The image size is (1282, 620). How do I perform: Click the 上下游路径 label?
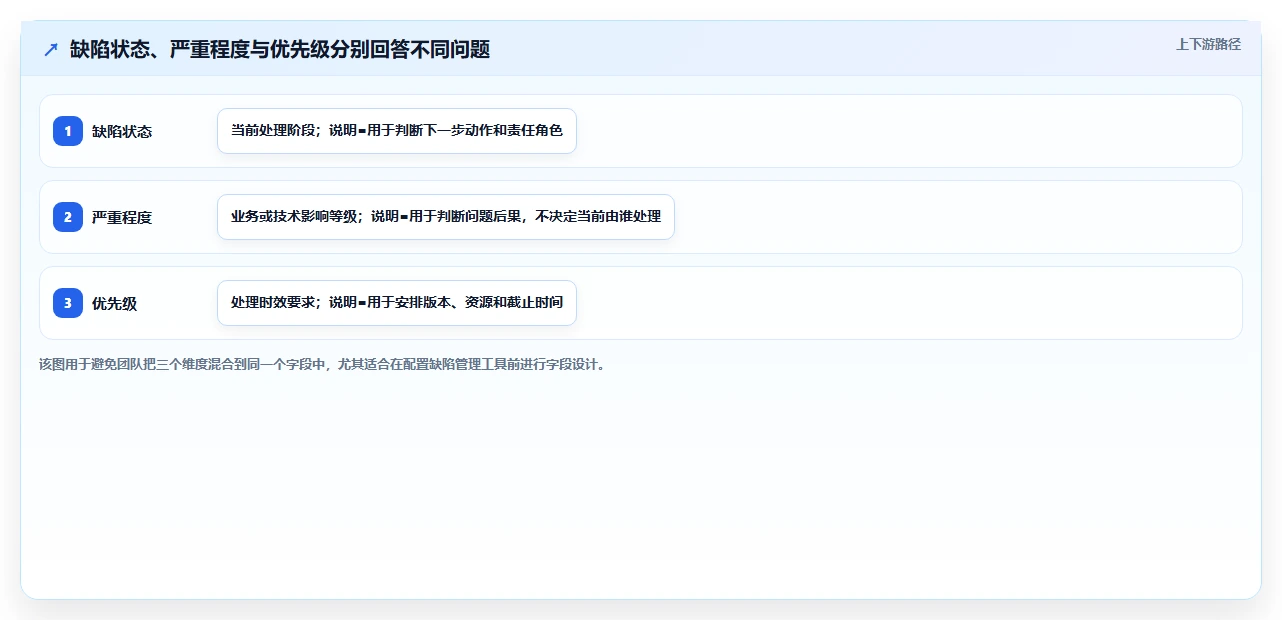[1208, 44]
